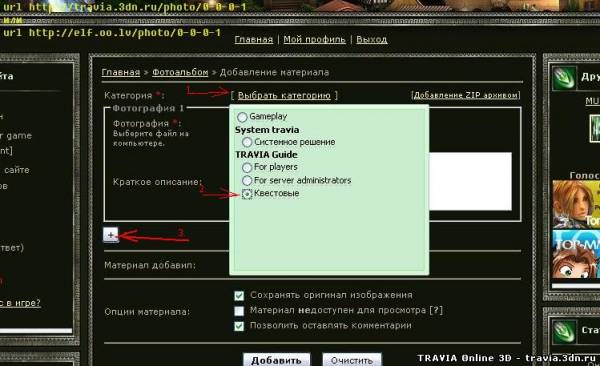The image size is (600, 366).
Task: Click the Добавить submit button
Action: [276, 360]
